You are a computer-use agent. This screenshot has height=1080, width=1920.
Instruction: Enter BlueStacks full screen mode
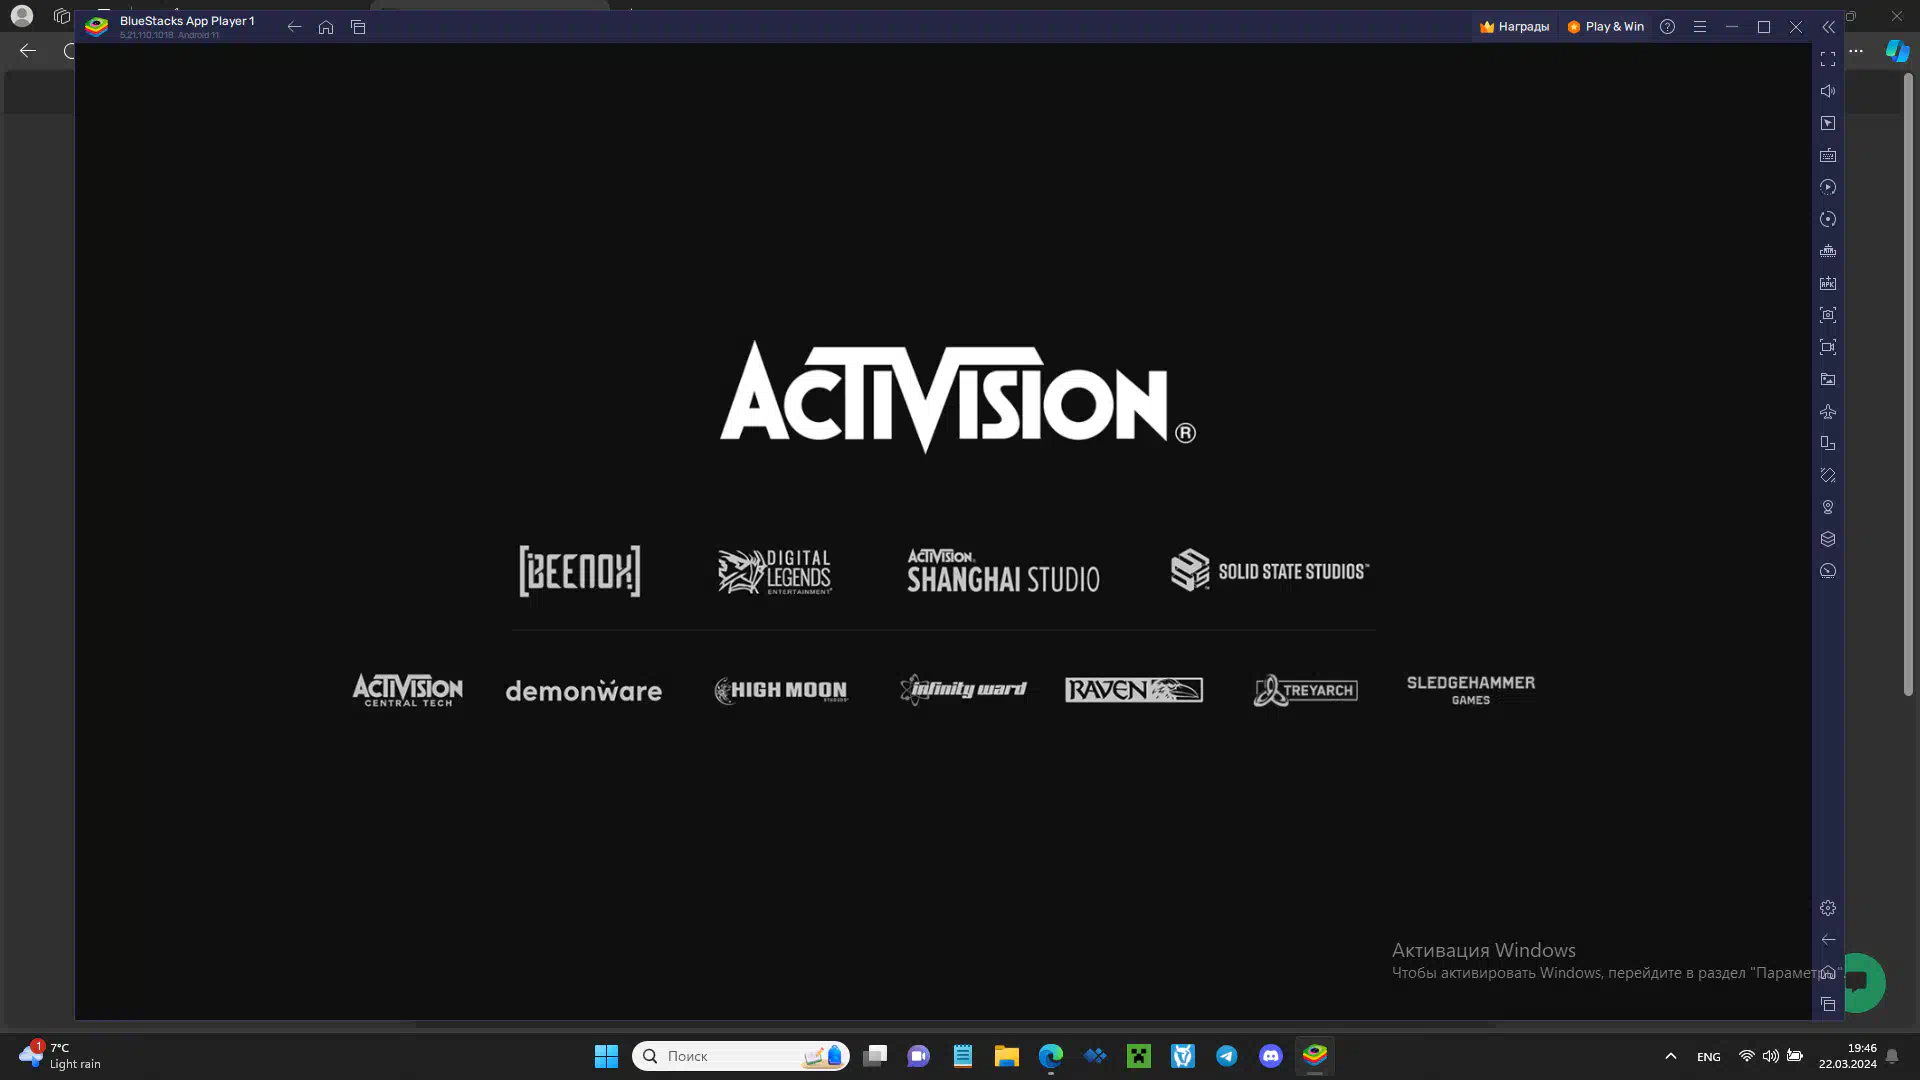click(1828, 59)
